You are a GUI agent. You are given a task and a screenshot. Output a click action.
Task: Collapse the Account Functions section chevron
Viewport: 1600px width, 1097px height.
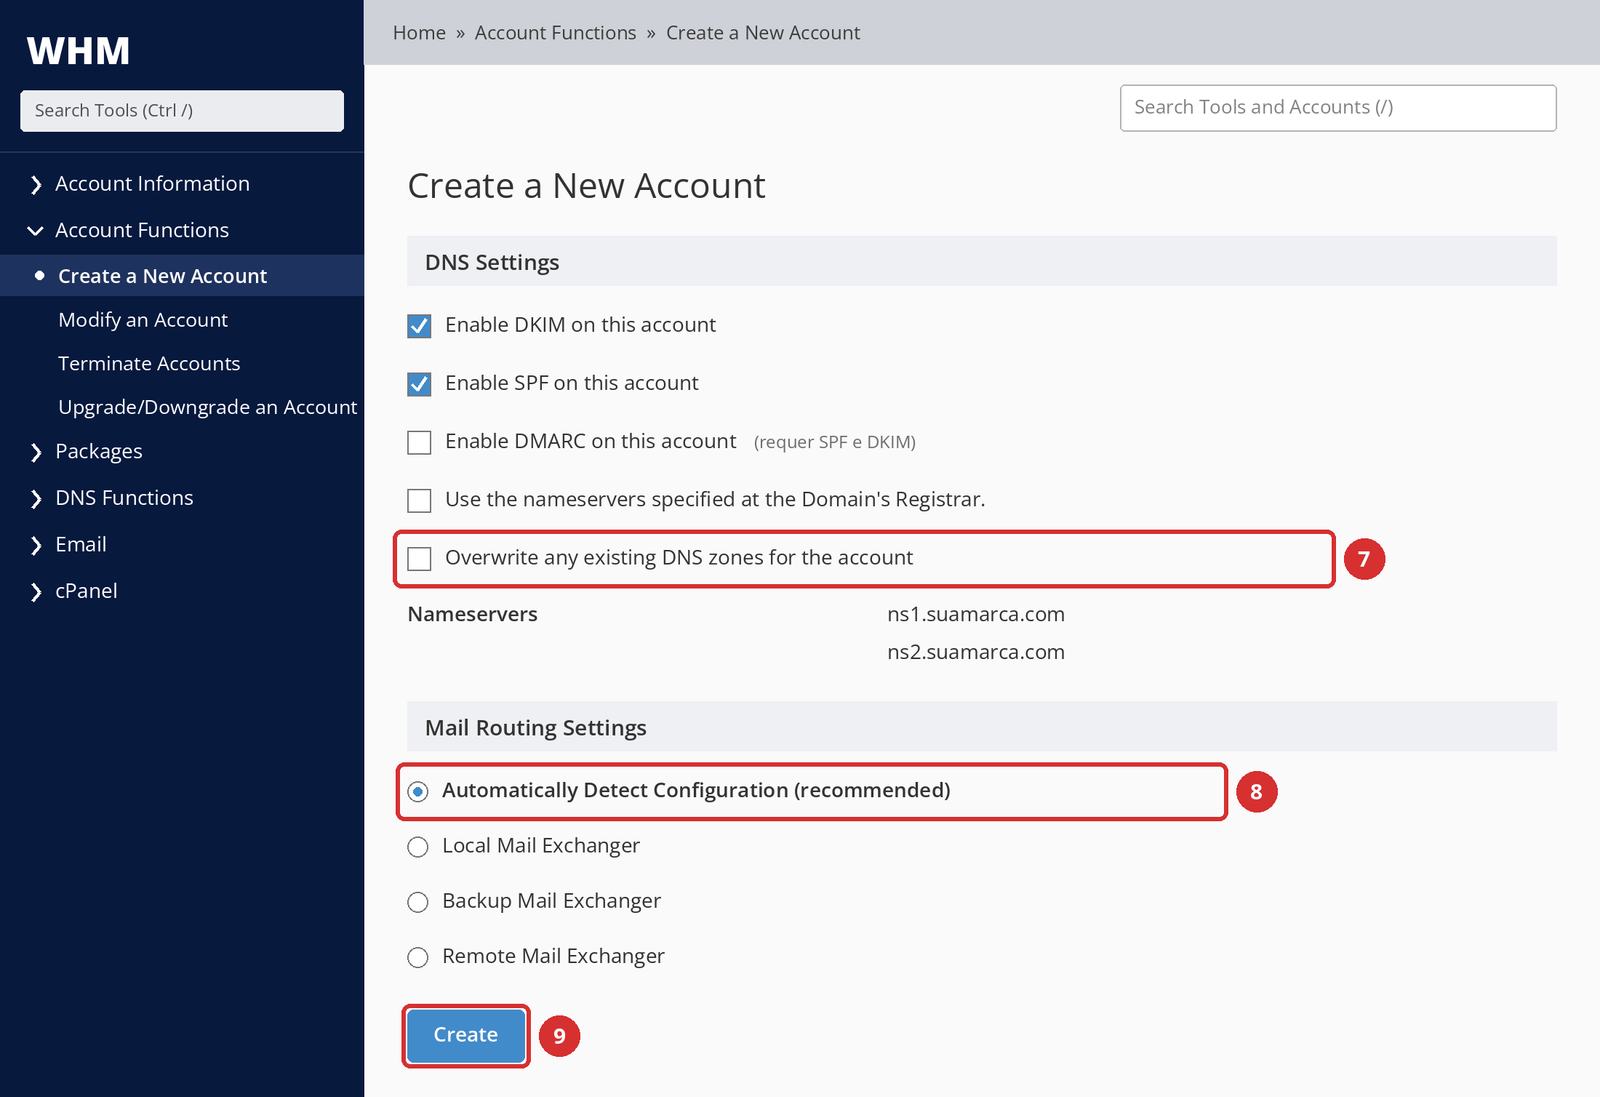point(36,231)
